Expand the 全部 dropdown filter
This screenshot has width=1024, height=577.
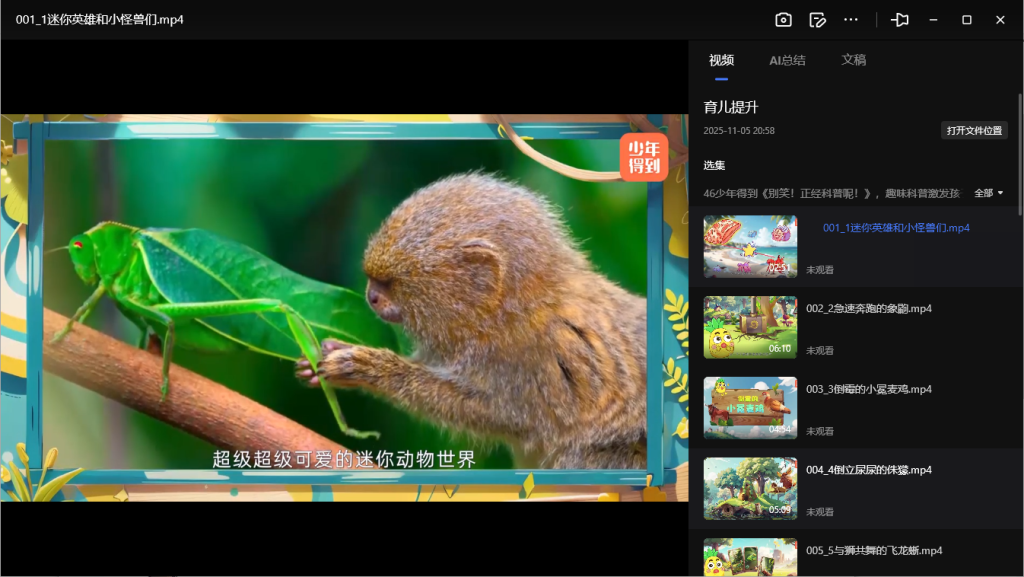(x=988, y=193)
